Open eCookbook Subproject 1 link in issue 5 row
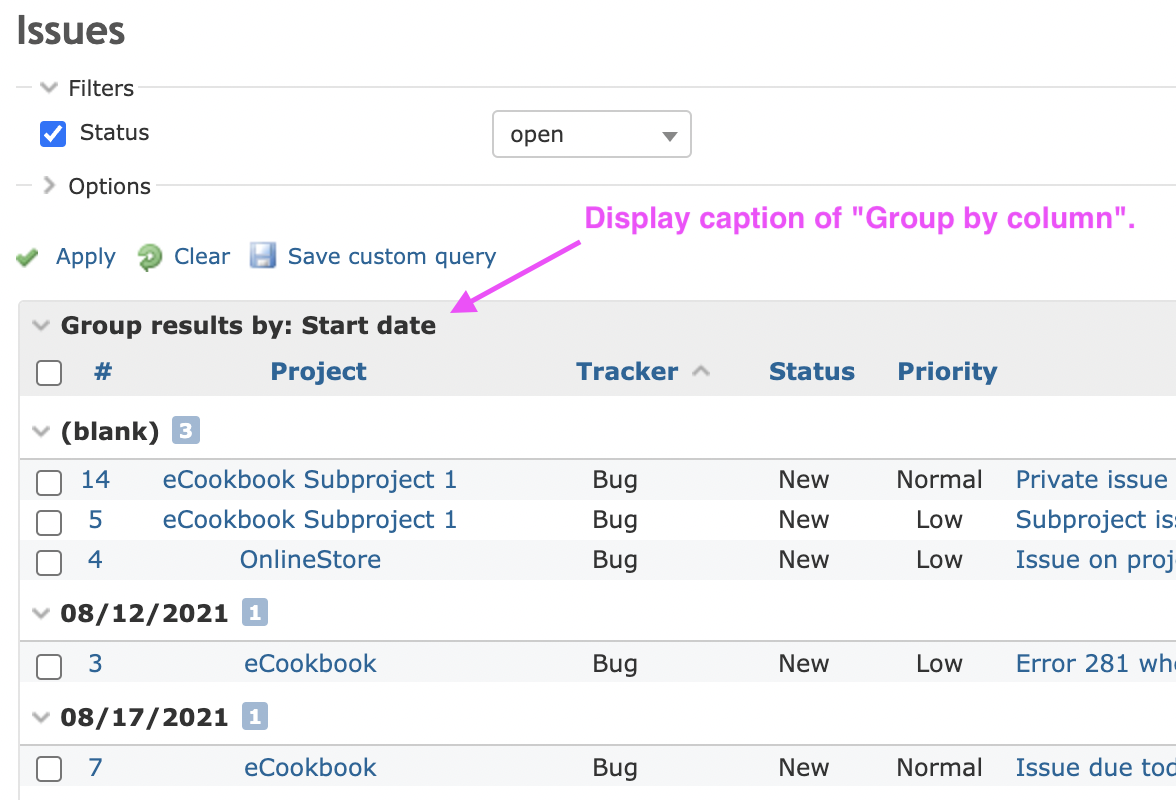 click(310, 519)
